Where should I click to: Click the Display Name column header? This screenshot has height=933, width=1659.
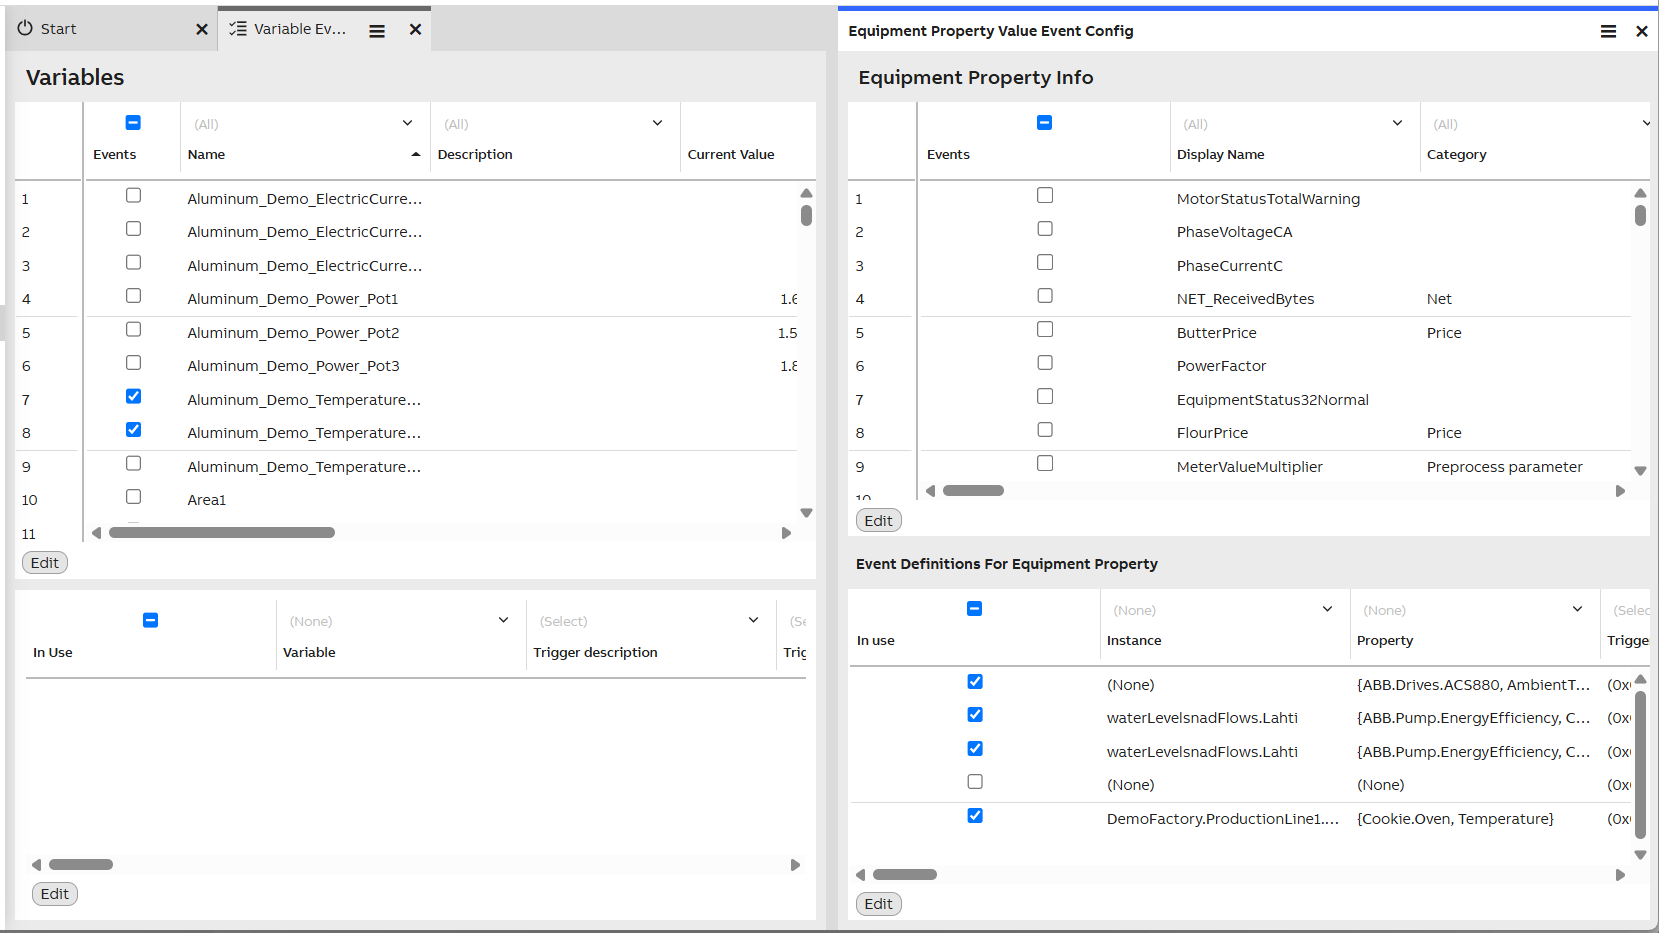click(1221, 155)
